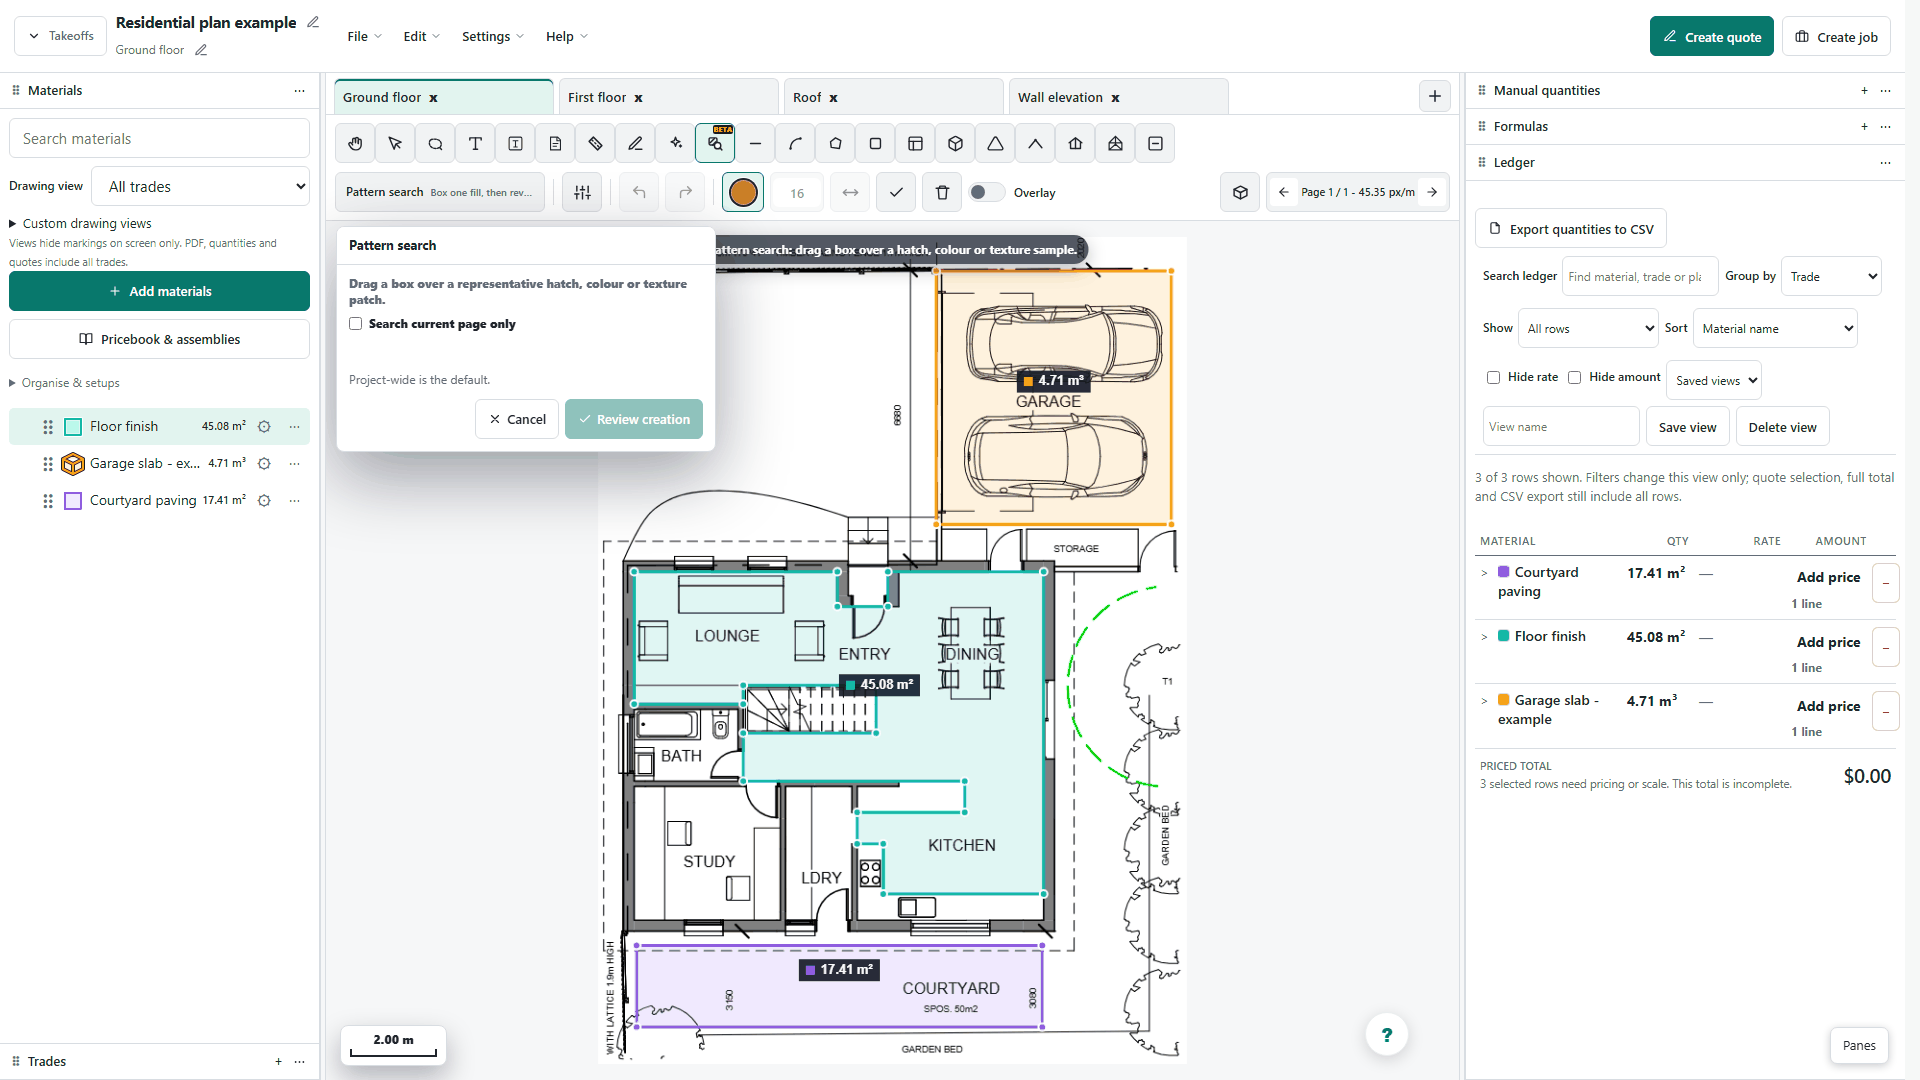Click the Floor finish teal swatch
The image size is (1920, 1080).
point(73,427)
